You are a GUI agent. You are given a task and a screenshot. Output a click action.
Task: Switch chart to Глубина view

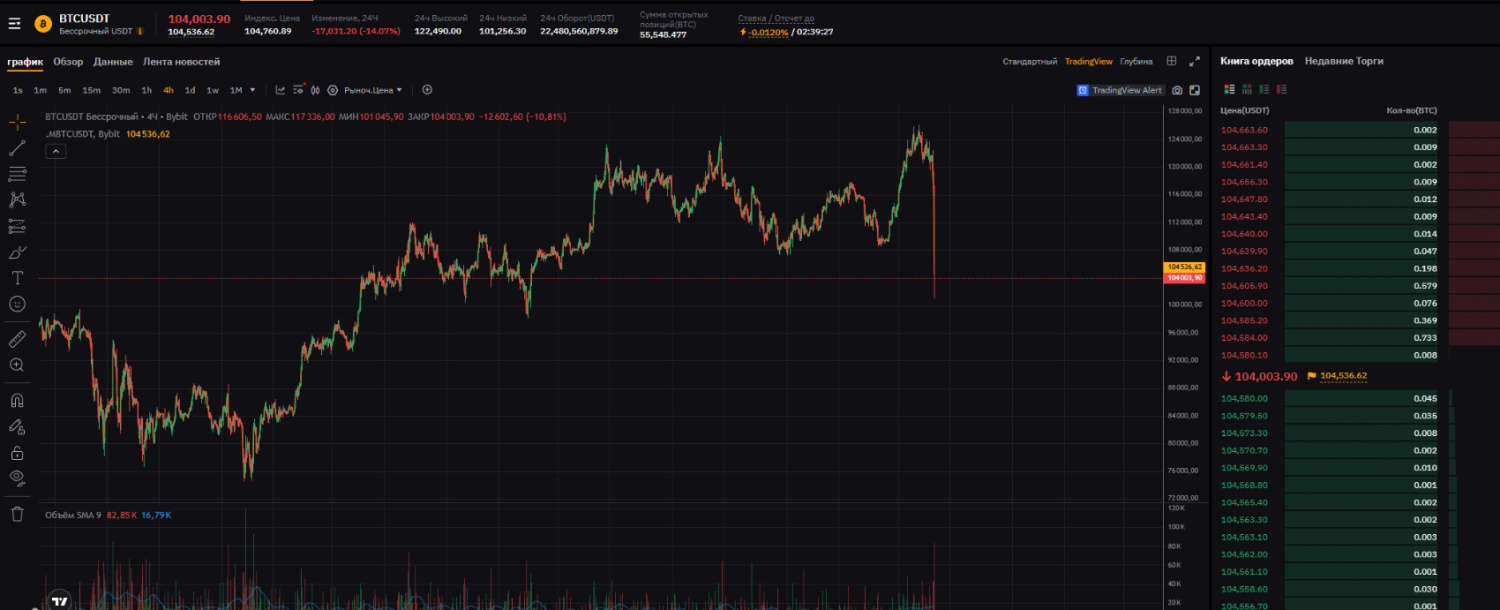coord(1136,62)
